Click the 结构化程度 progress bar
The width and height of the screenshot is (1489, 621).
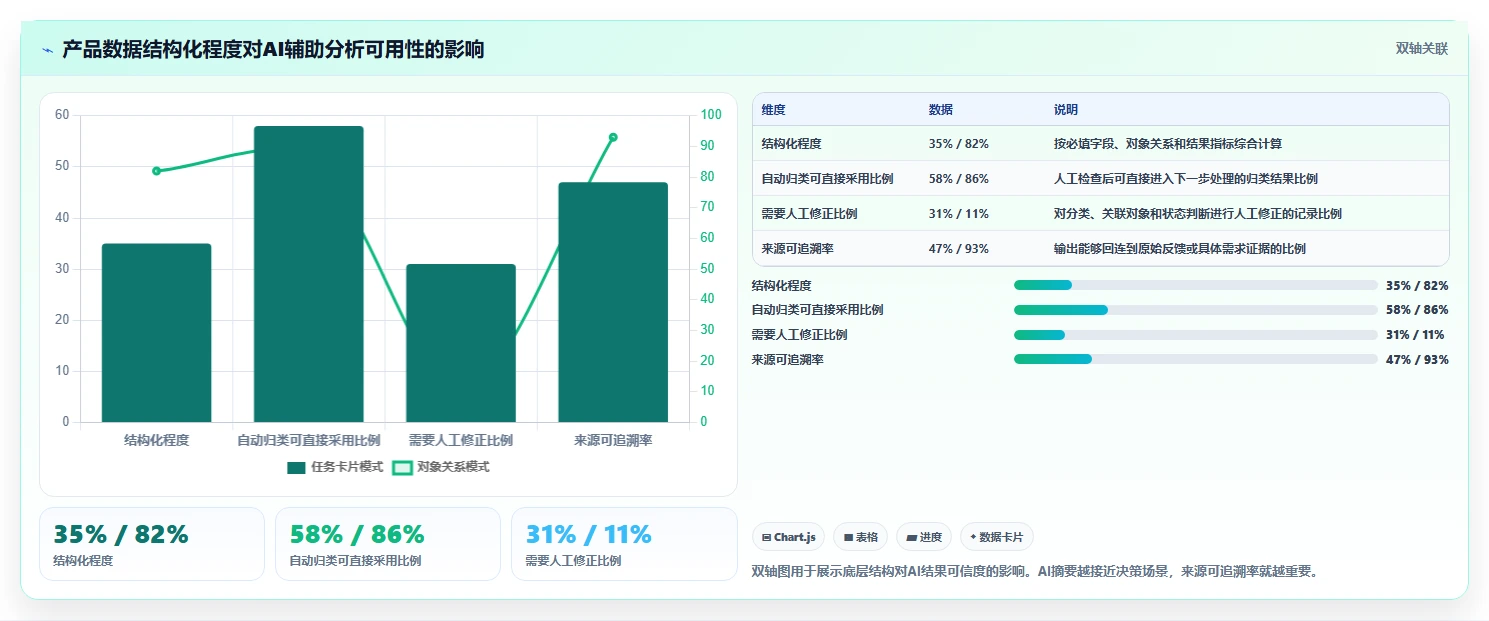[1196, 285]
